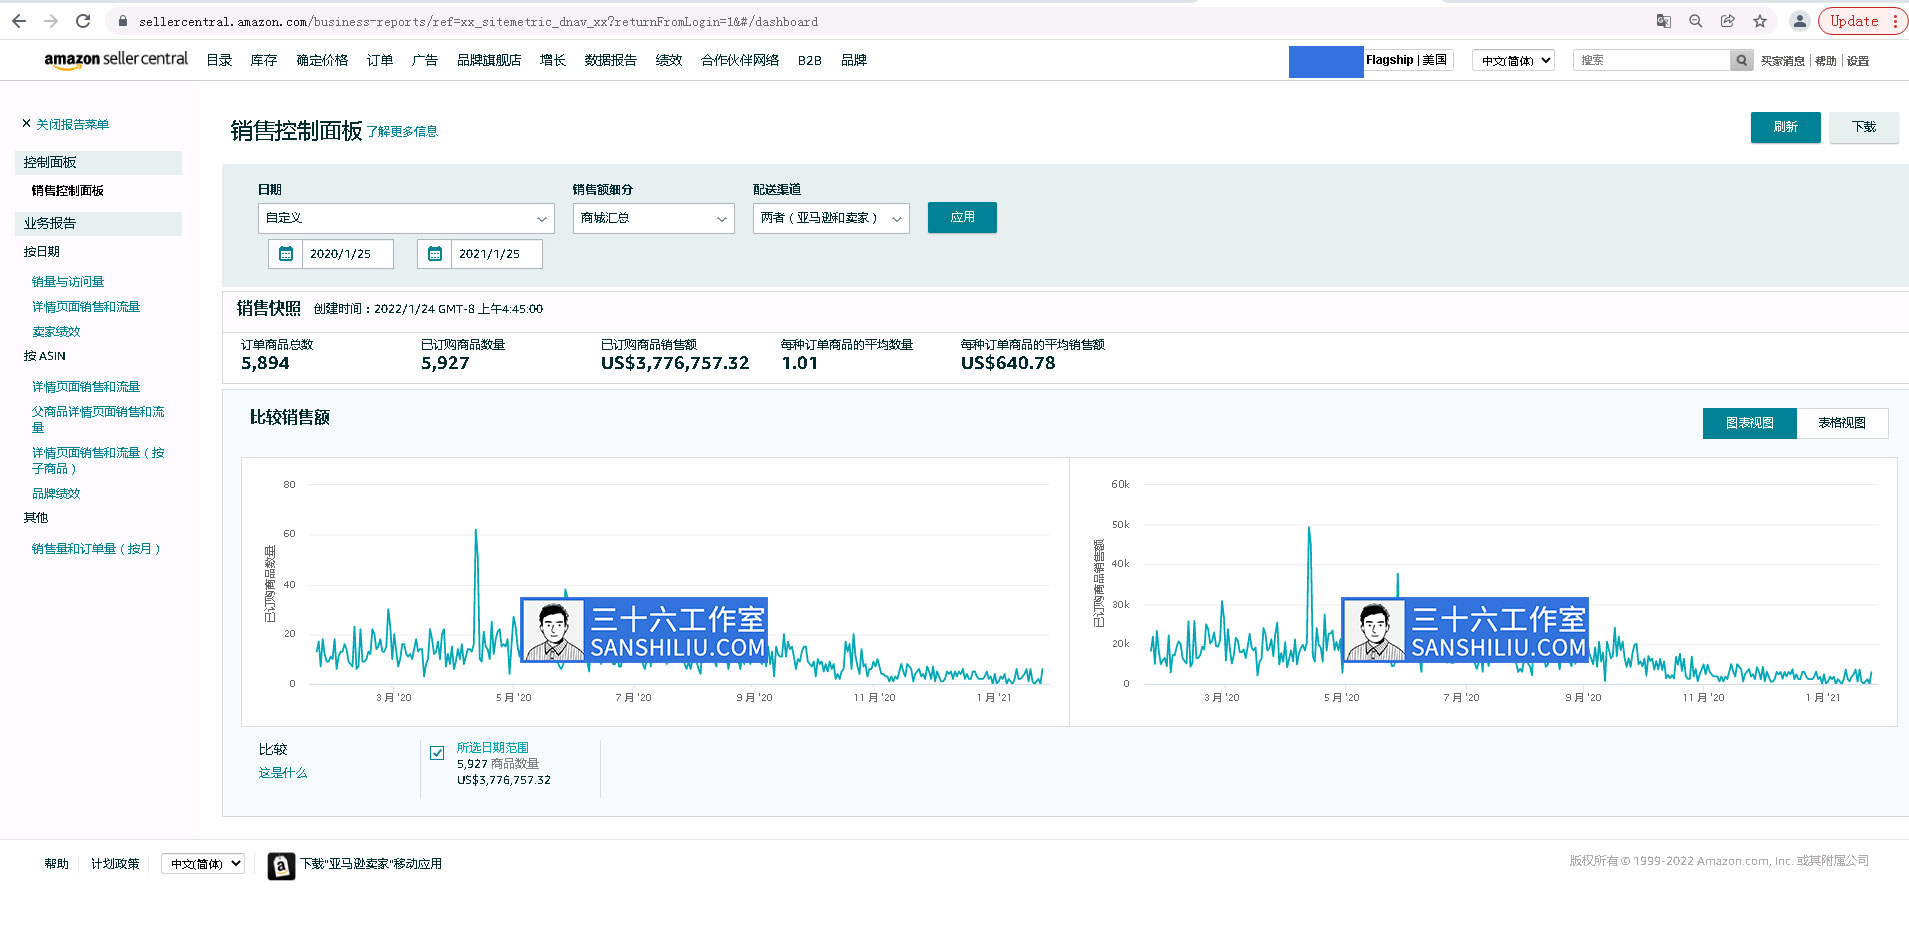Open the 品牌 menu
The image size is (1909, 947).
click(854, 61)
